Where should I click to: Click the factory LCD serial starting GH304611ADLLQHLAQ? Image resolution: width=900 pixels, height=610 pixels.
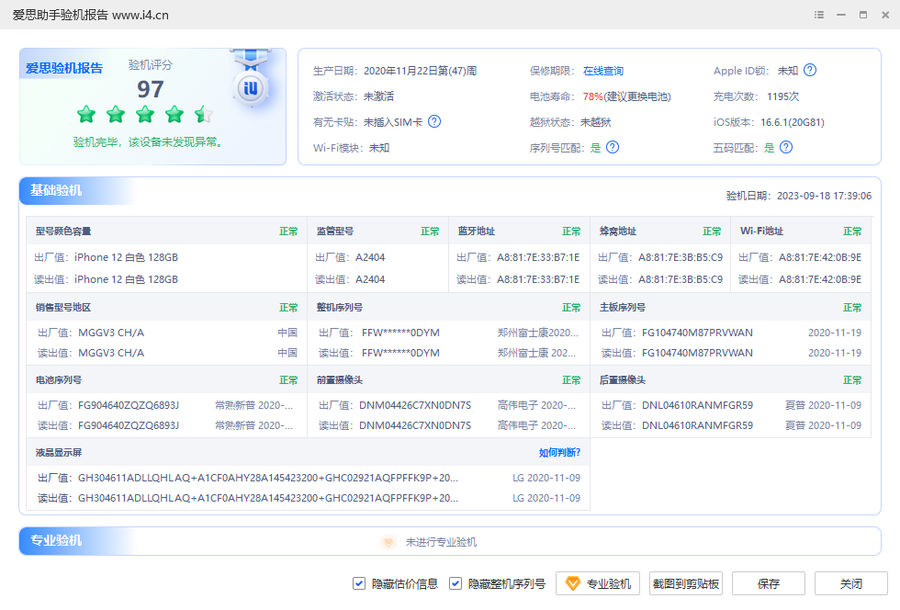click(x=268, y=478)
